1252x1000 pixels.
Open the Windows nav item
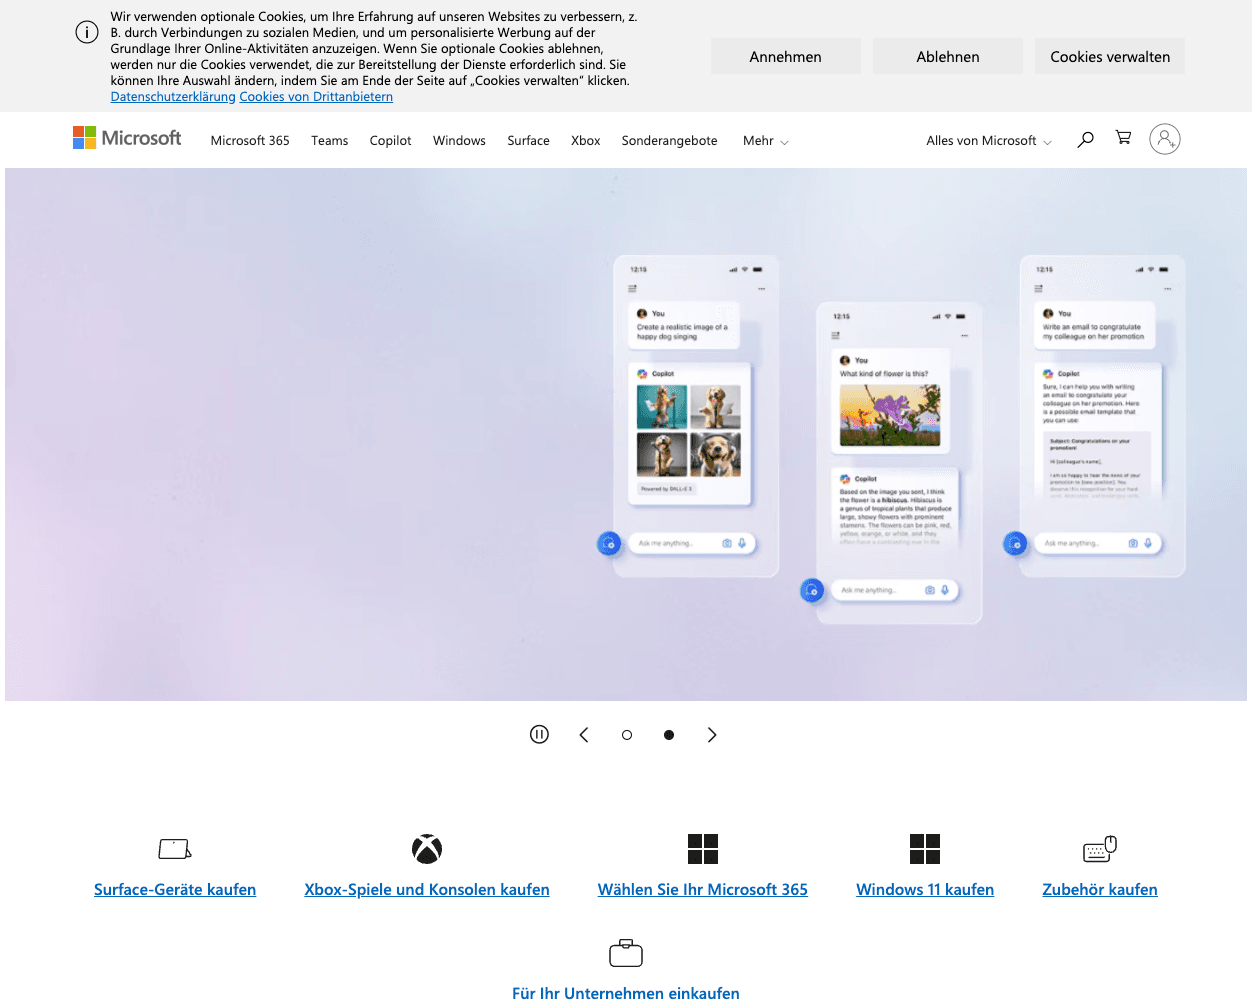(x=459, y=141)
